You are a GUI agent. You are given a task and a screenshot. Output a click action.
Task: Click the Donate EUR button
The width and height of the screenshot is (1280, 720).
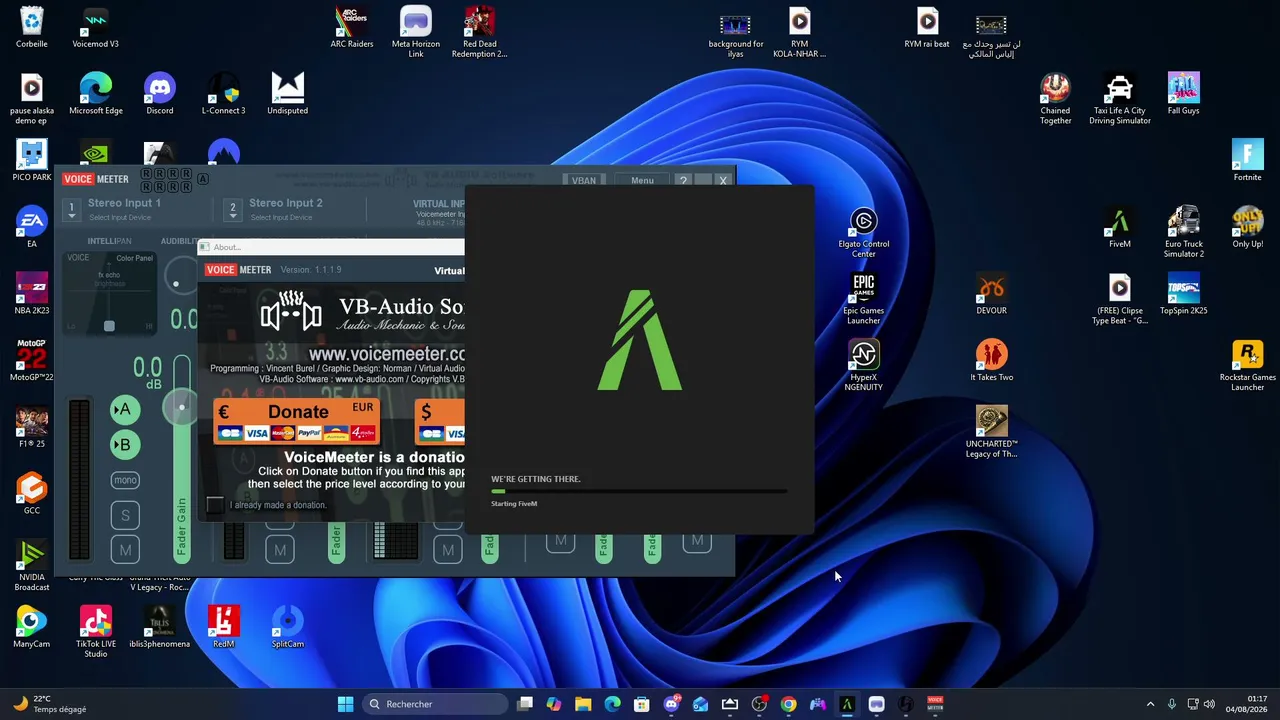tap(297, 421)
